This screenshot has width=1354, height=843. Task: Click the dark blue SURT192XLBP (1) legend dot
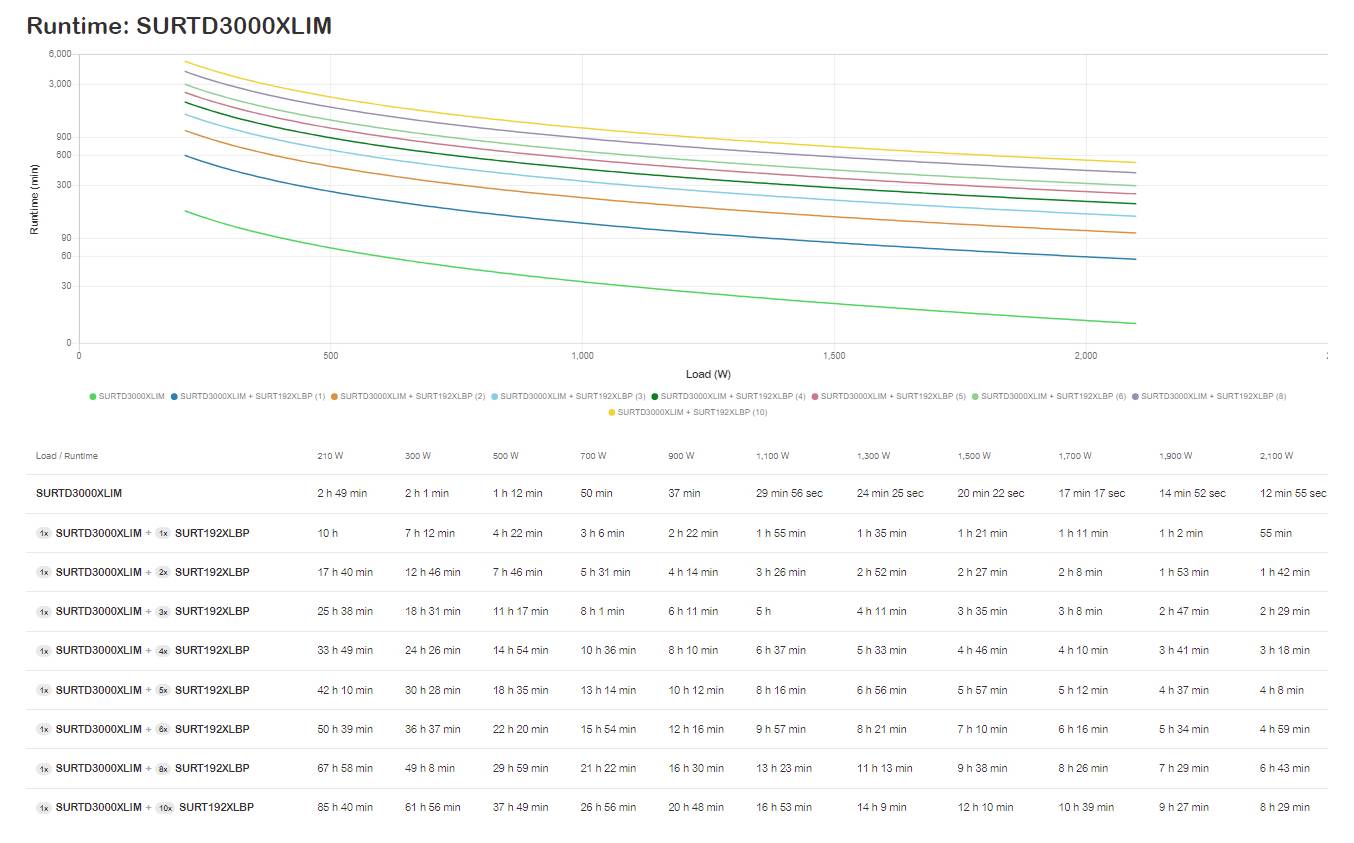pyautogui.click(x=174, y=397)
